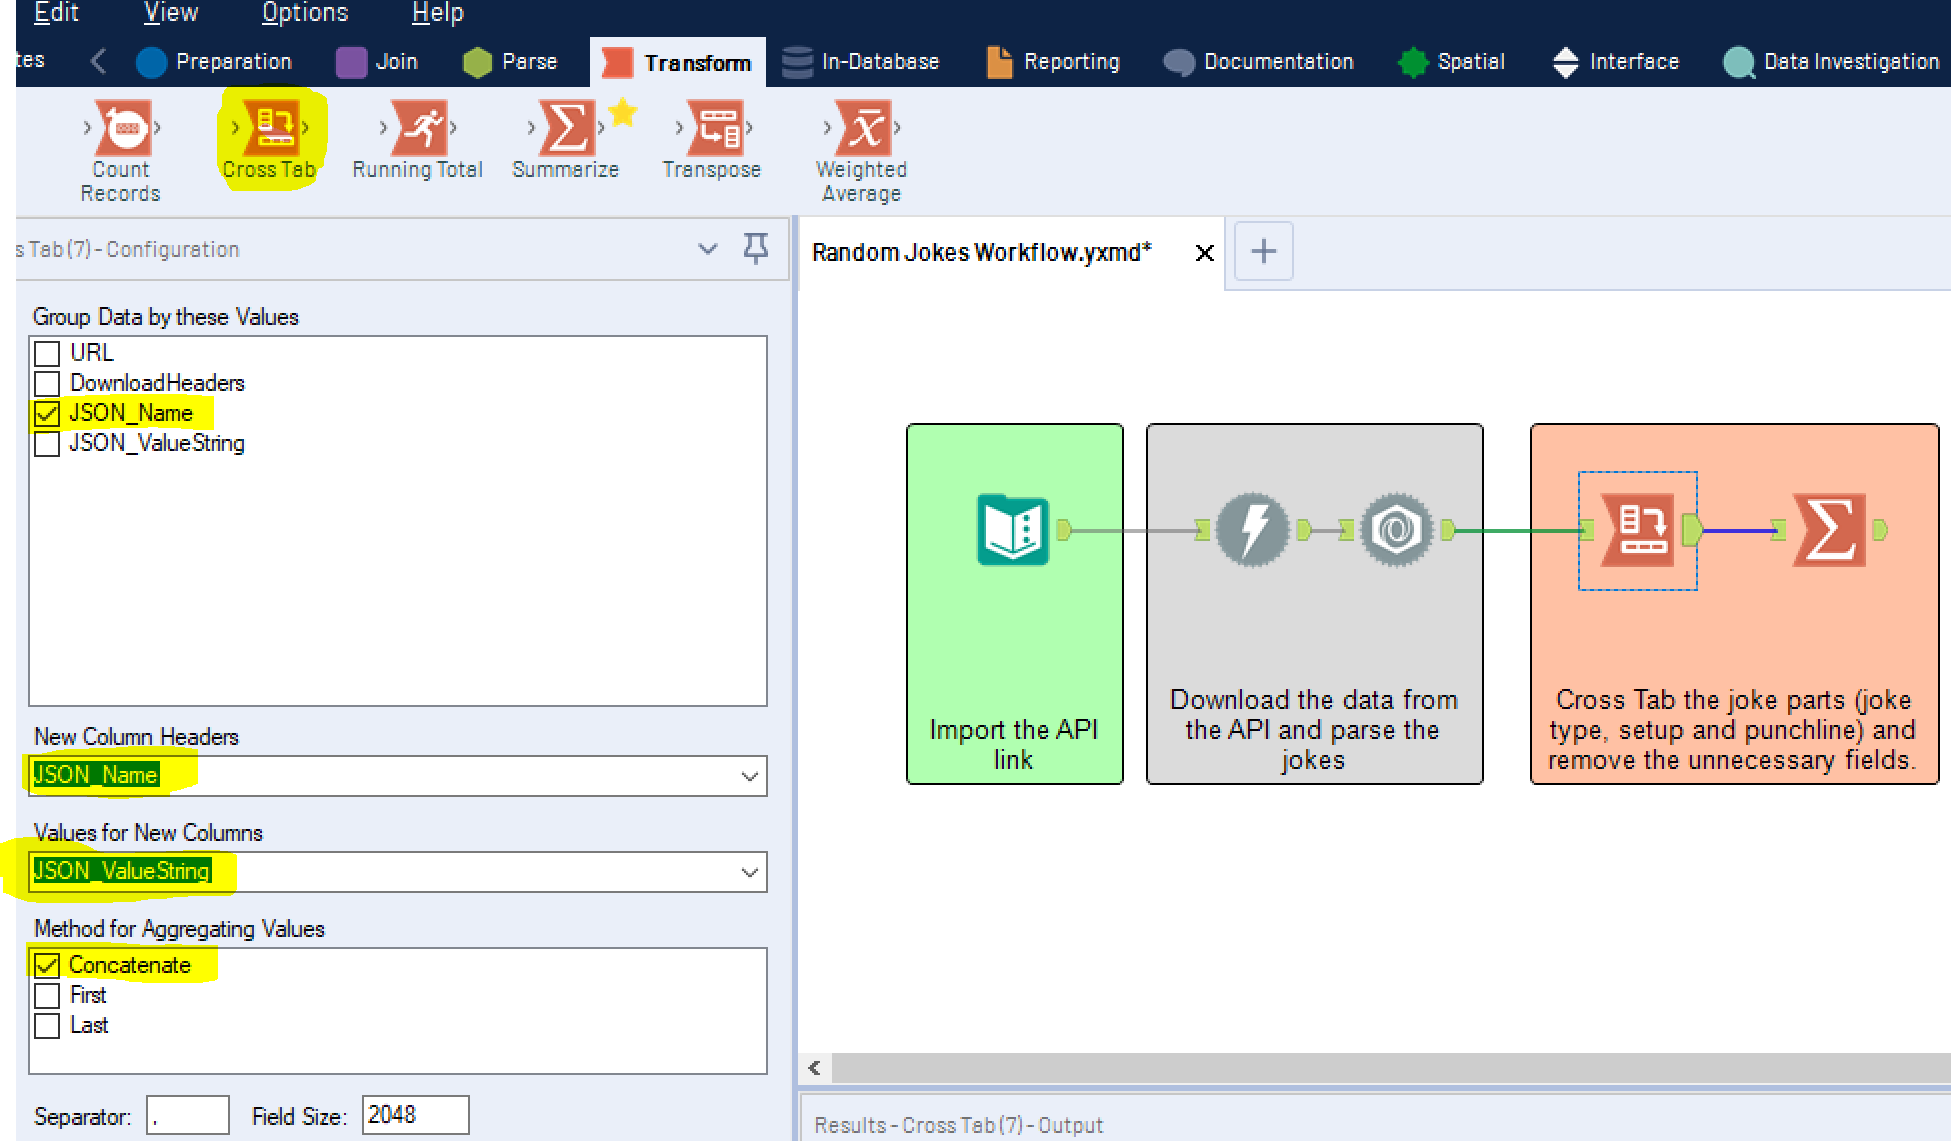Open the New Column Headers dropdown

point(749,776)
